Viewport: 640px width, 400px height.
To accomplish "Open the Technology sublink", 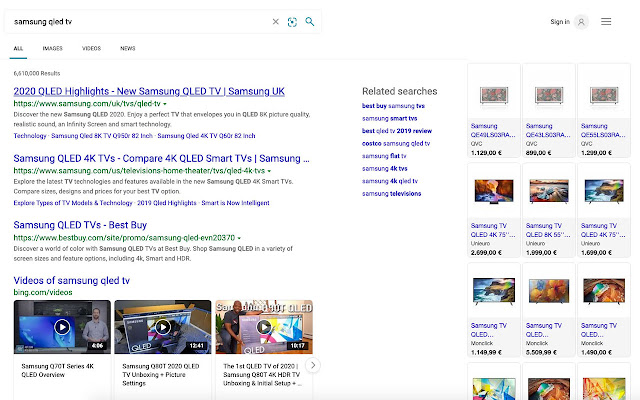I will pyautogui.click(x=30, y=136).
